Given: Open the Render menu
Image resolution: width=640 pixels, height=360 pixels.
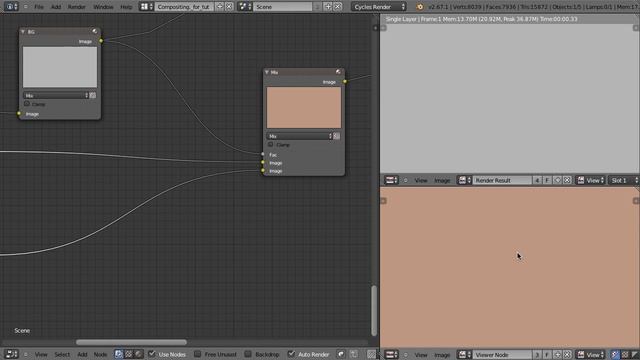Looking at the screenshot, I should (x=77, y=7).
